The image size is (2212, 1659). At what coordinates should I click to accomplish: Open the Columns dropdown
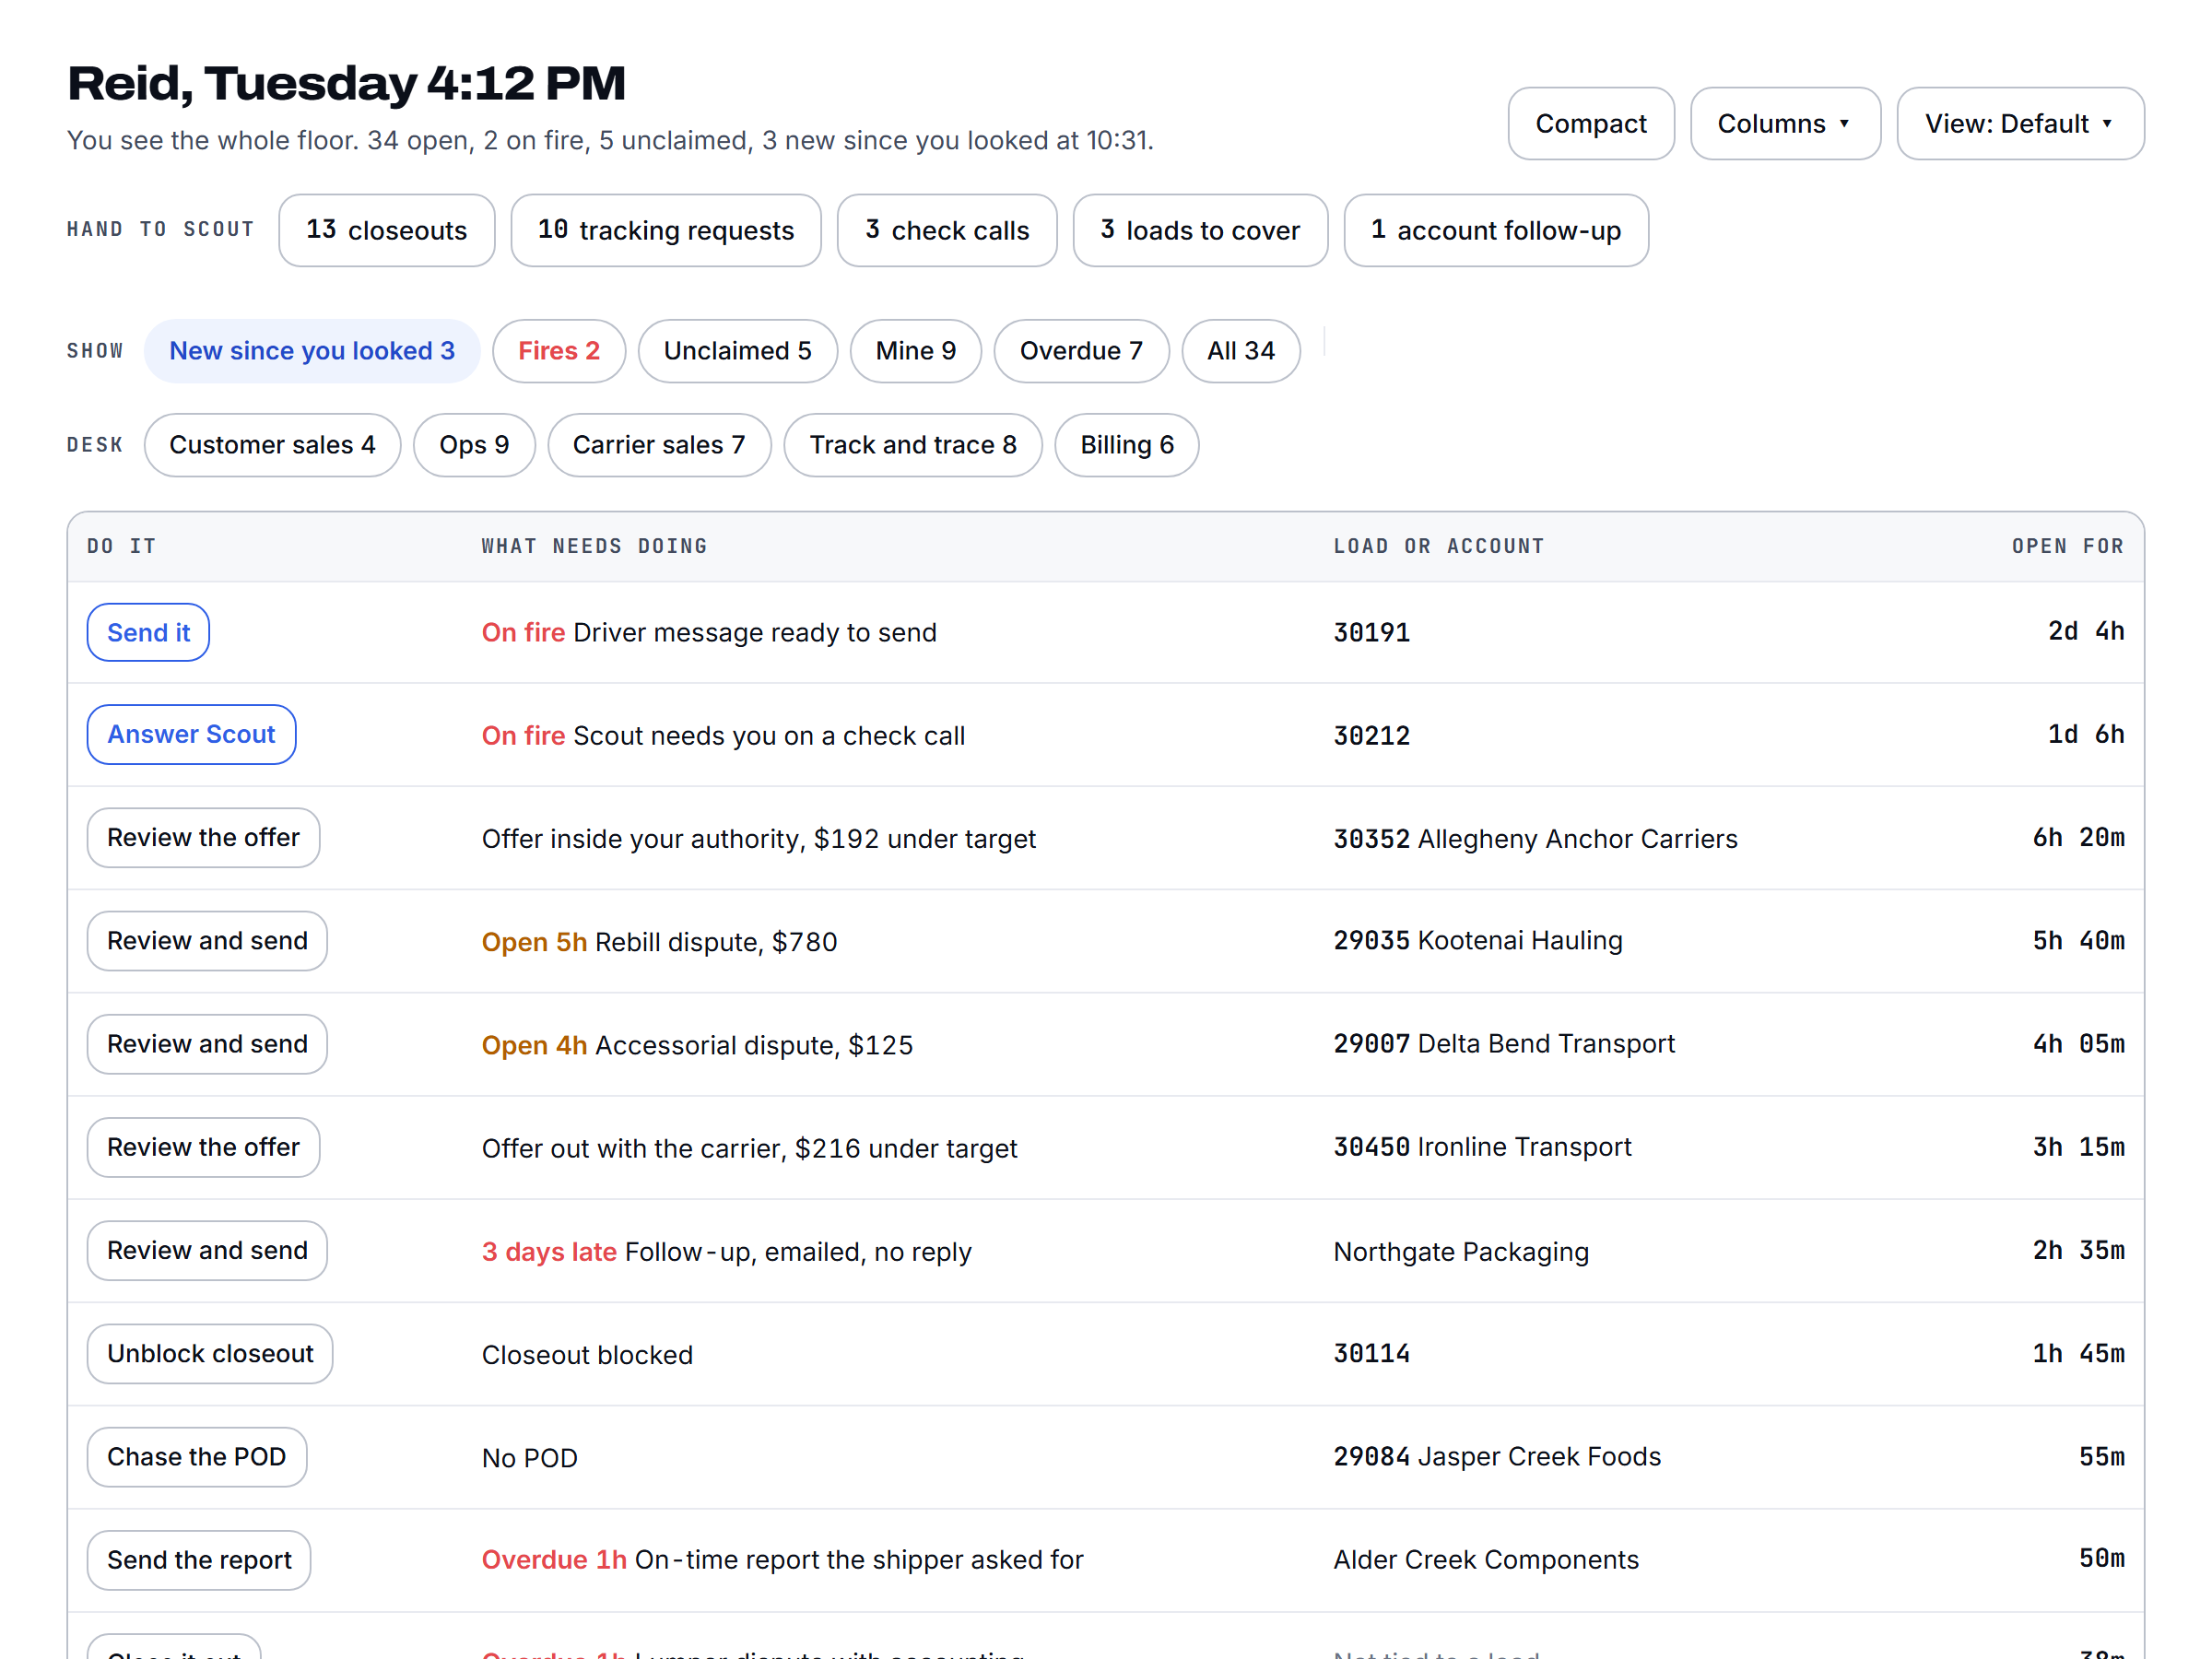tap(1784, 123)
